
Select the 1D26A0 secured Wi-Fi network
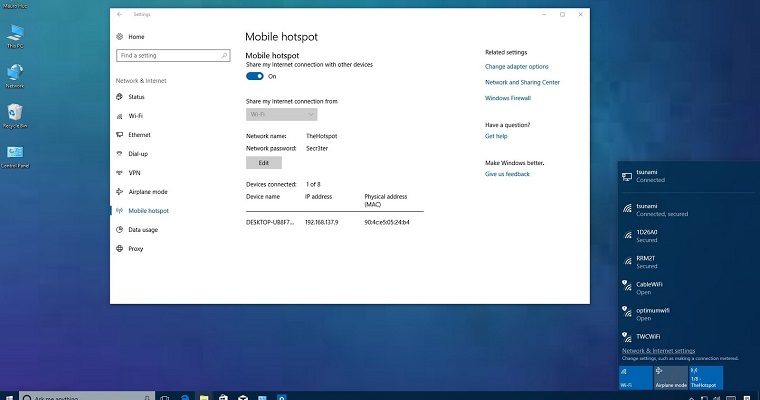click(688, 236)
